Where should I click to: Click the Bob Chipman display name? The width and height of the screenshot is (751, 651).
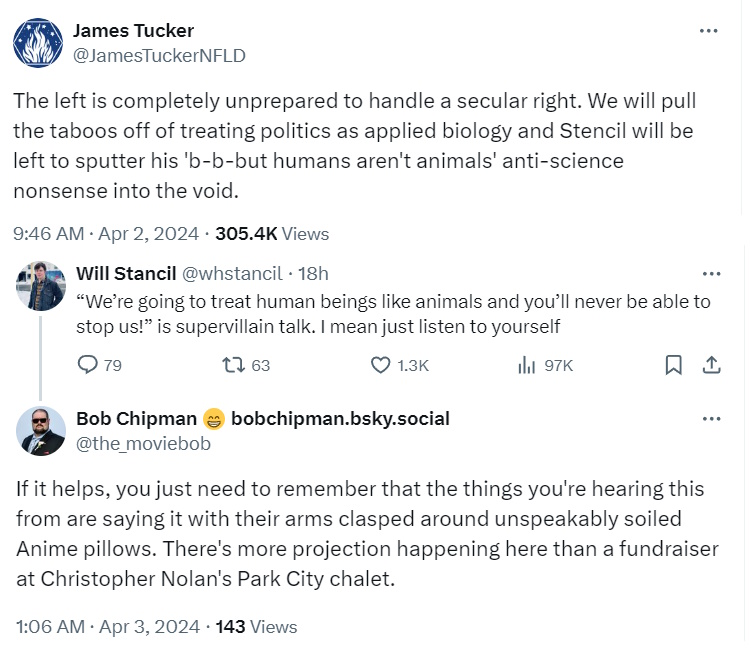click(135, 419)
